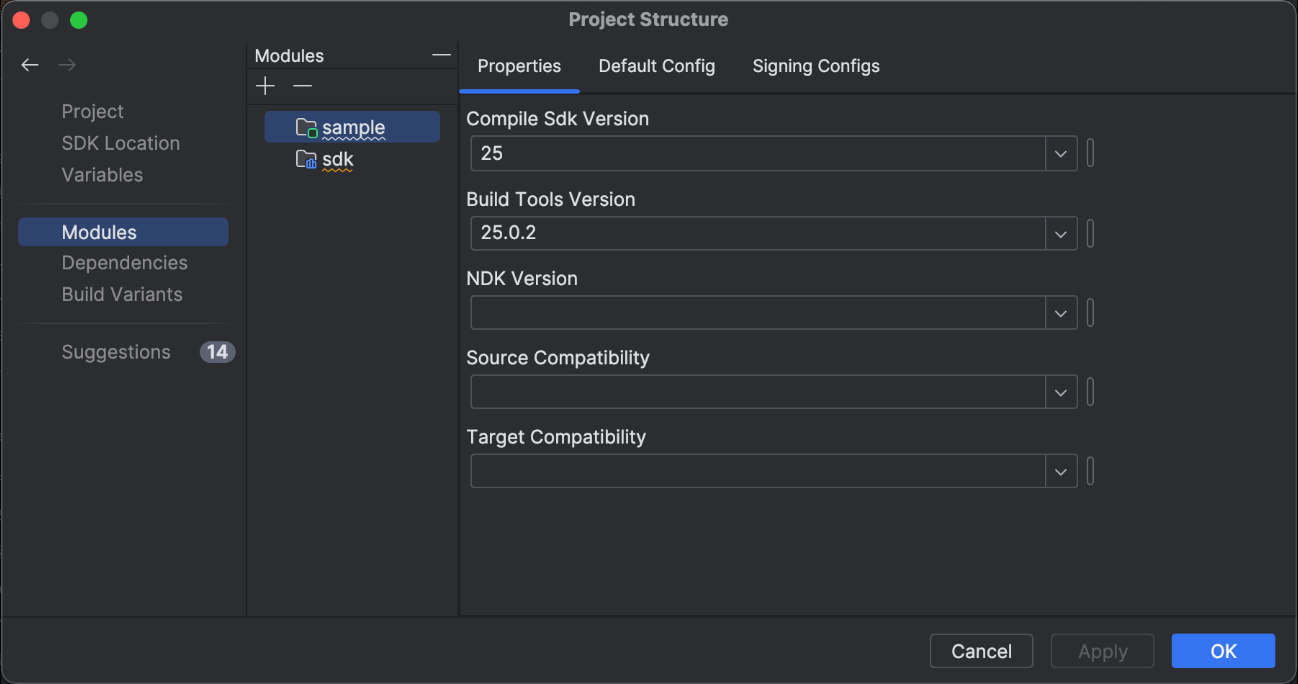1298x684 pixels.
Task: Switch to the Default Config tab
Action: pos(656,66)
